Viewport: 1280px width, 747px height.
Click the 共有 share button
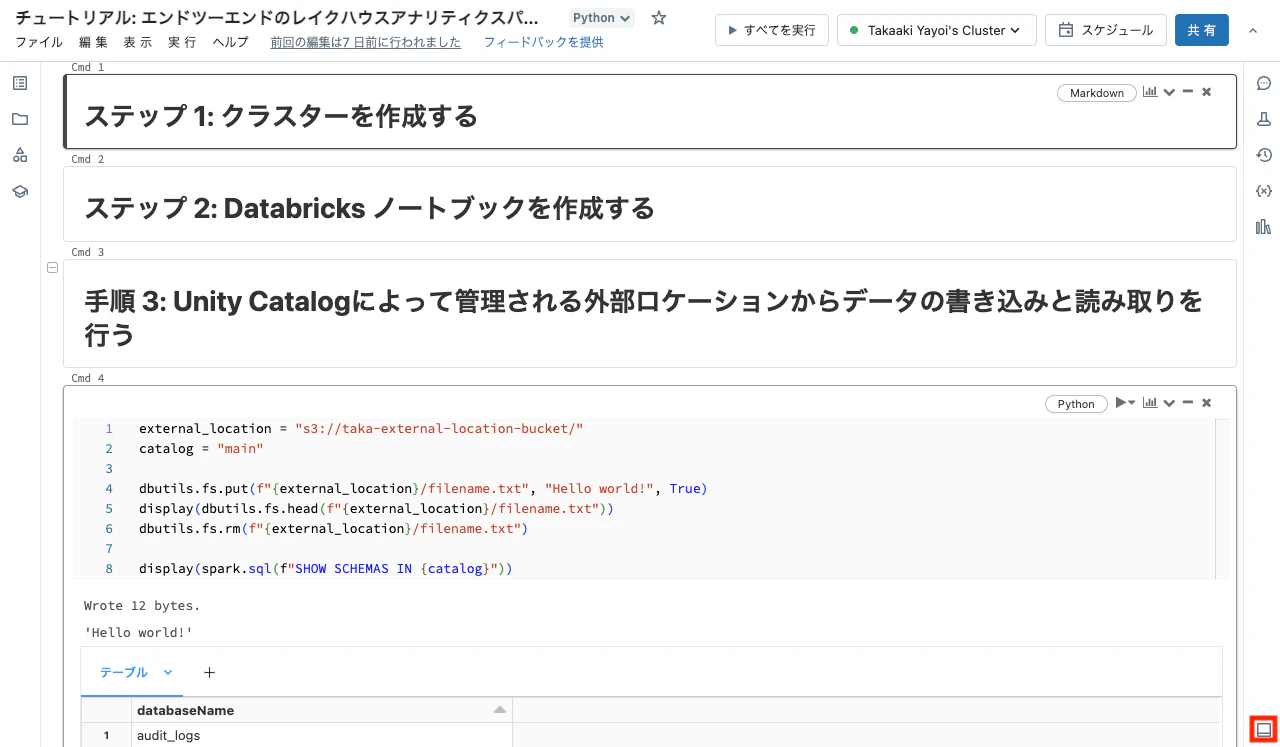1202,30
